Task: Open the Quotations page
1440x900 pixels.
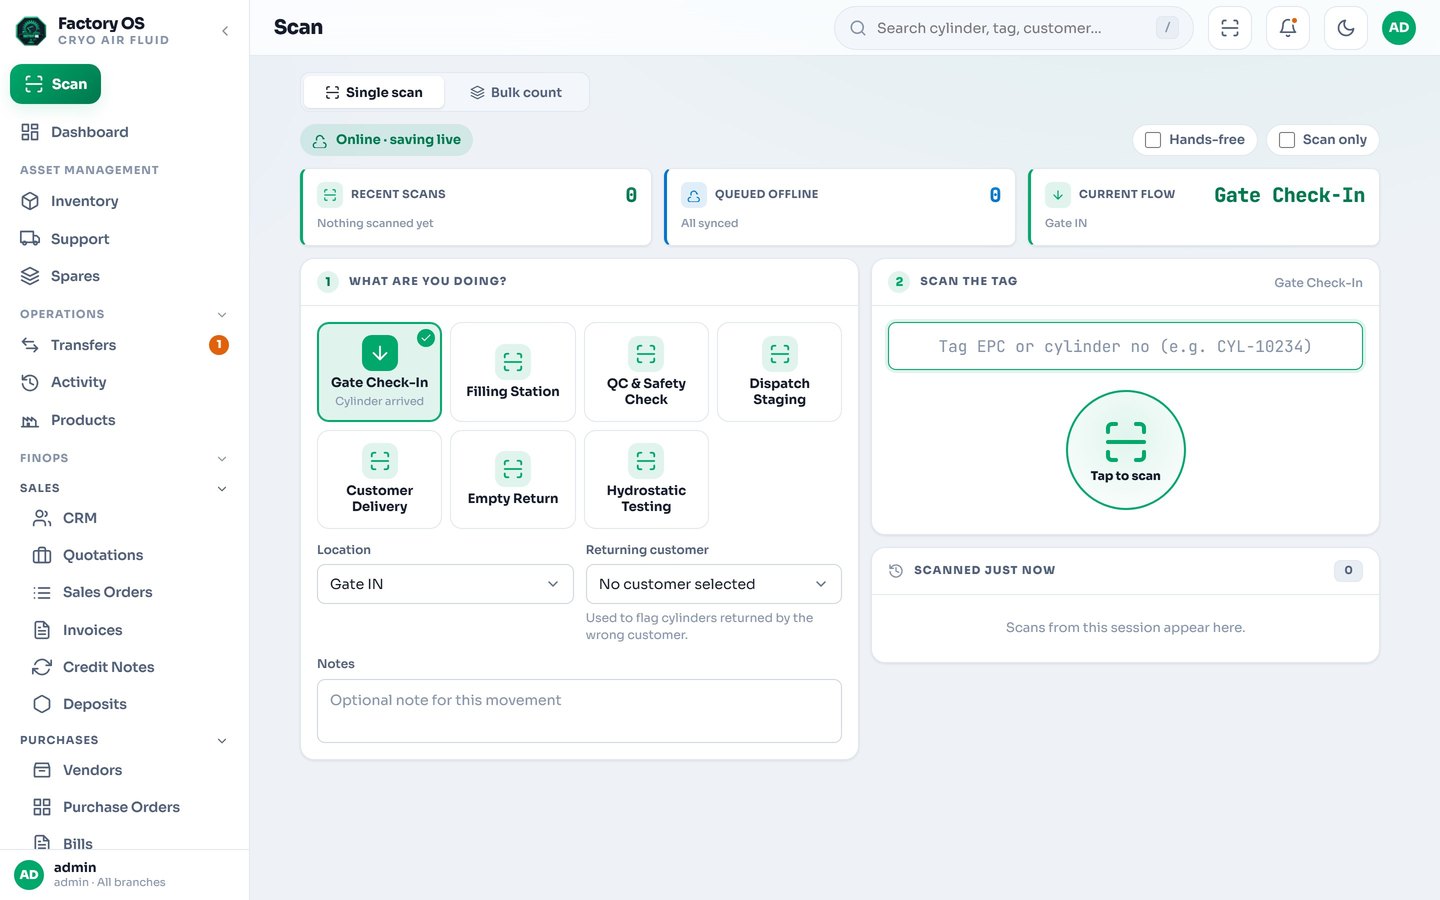Action: pyautogui.click(x=130, y=555)
